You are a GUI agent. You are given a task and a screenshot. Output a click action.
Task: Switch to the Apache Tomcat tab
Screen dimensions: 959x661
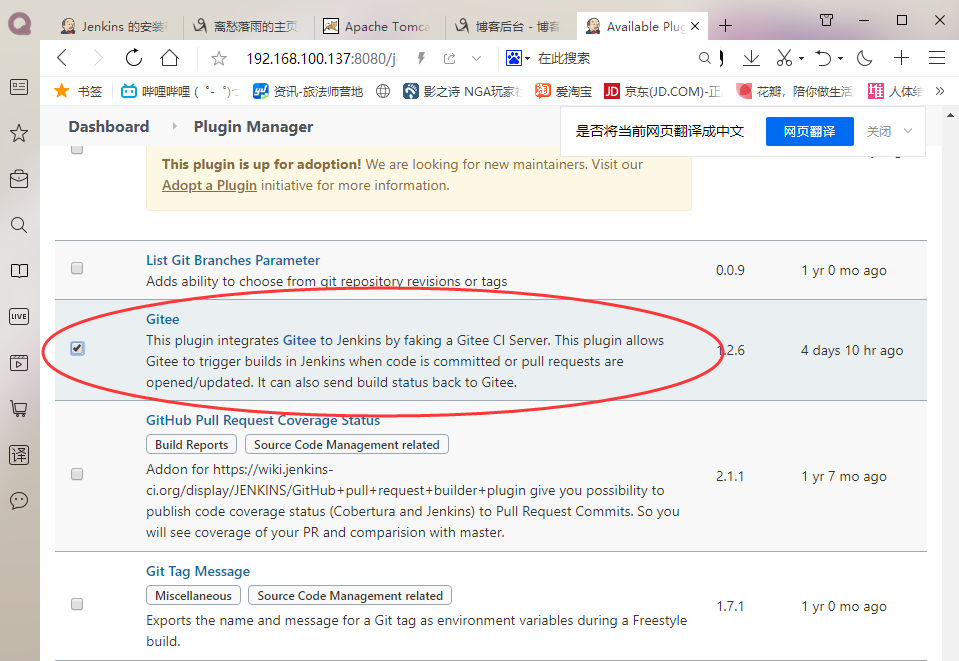pos(376,26)
